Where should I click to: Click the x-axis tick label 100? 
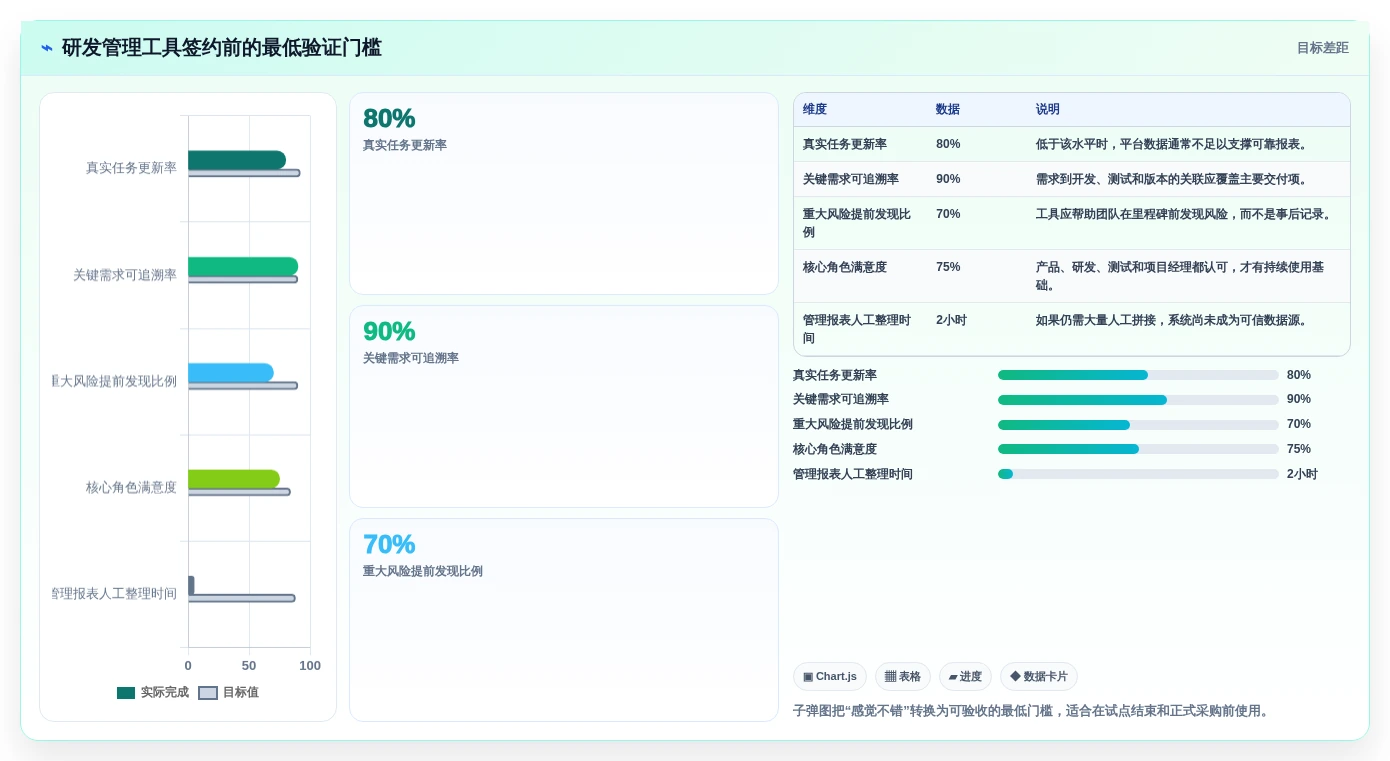[310, 666]
